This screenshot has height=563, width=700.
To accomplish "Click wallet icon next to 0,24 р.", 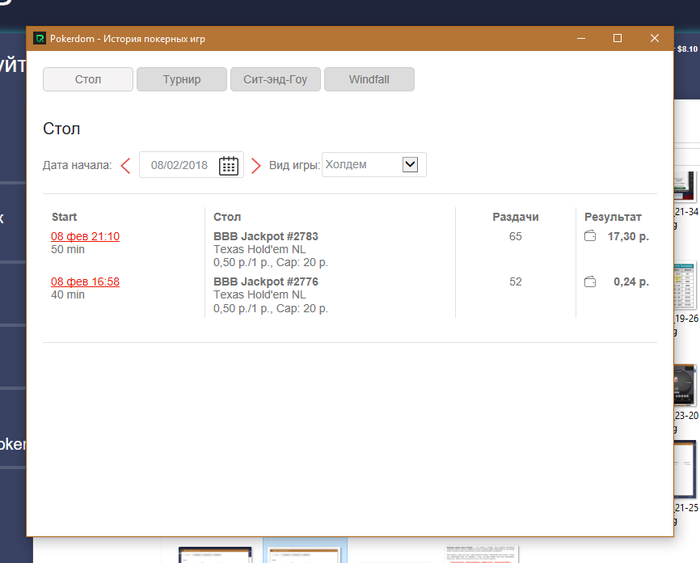I will point(590,282).
